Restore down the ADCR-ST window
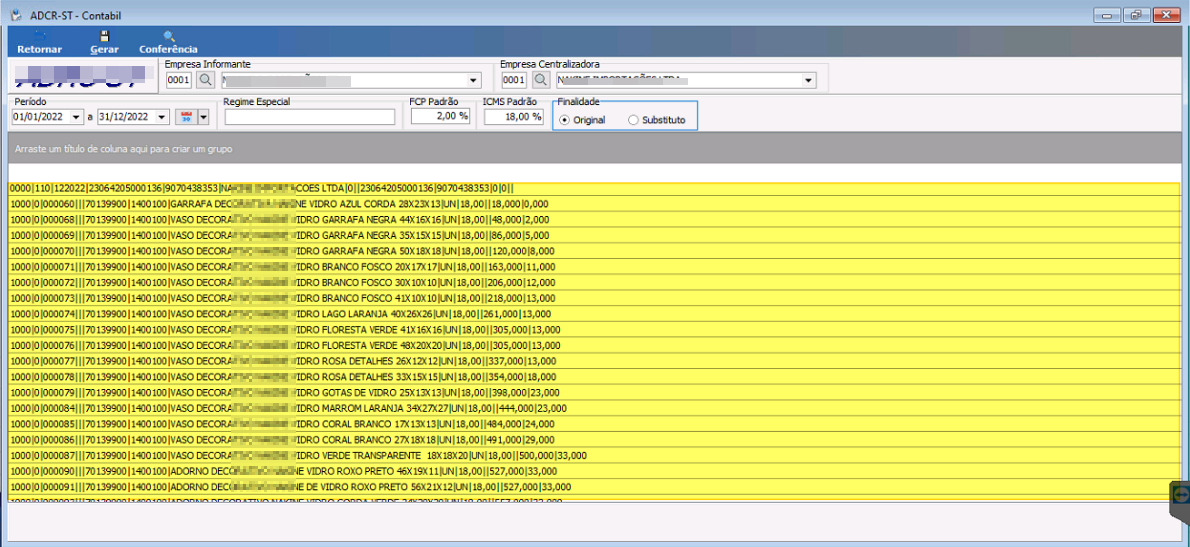The height and width of the screenshot is (547, 1190). point(1135,14)
